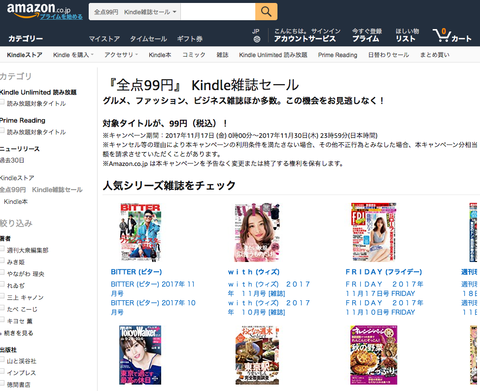This screenshot has width=480, height=391.
Task: Click FRIDAY (フライデー) series title link
Action: 384,272
